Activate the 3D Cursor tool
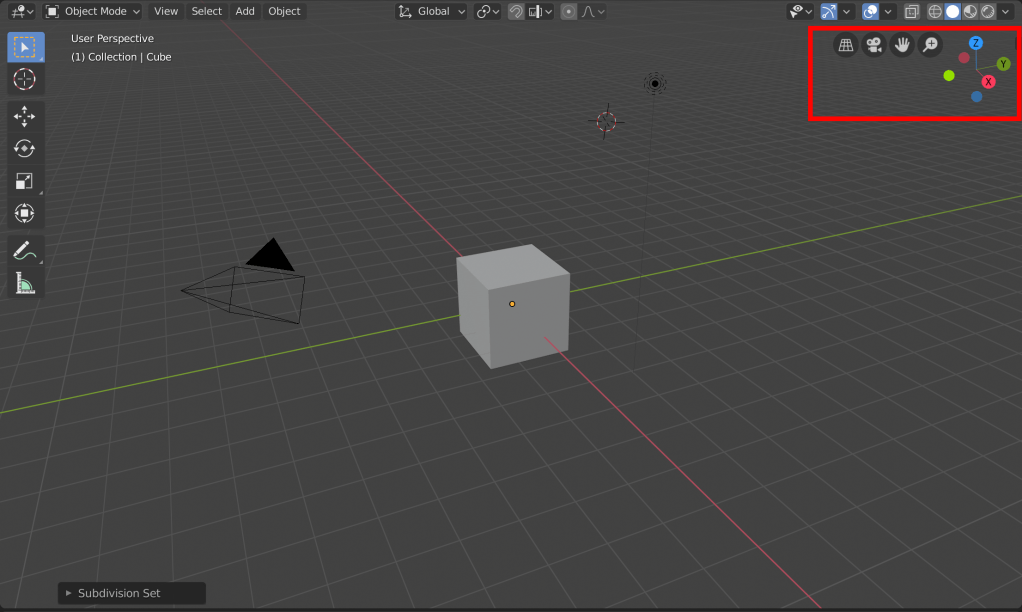This screenshot has width=1022, height=612. point(24,78)
